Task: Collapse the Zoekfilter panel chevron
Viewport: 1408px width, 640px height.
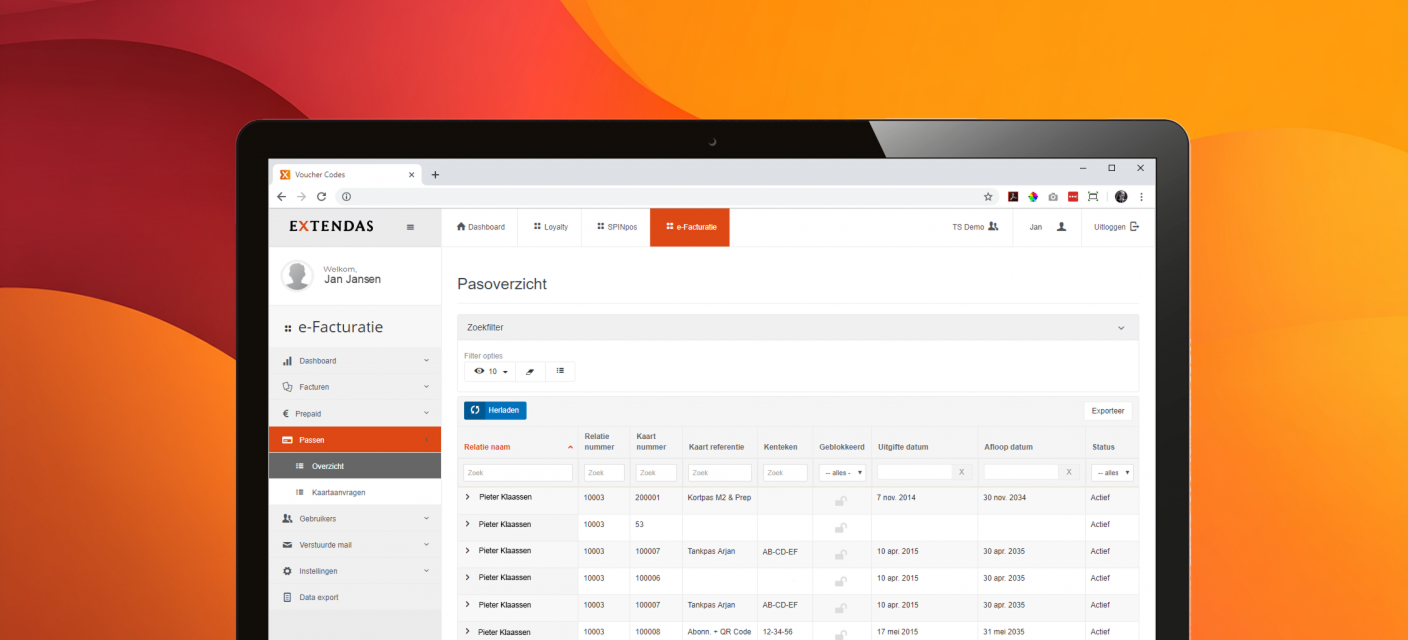Action: [x=1121, y=328]
